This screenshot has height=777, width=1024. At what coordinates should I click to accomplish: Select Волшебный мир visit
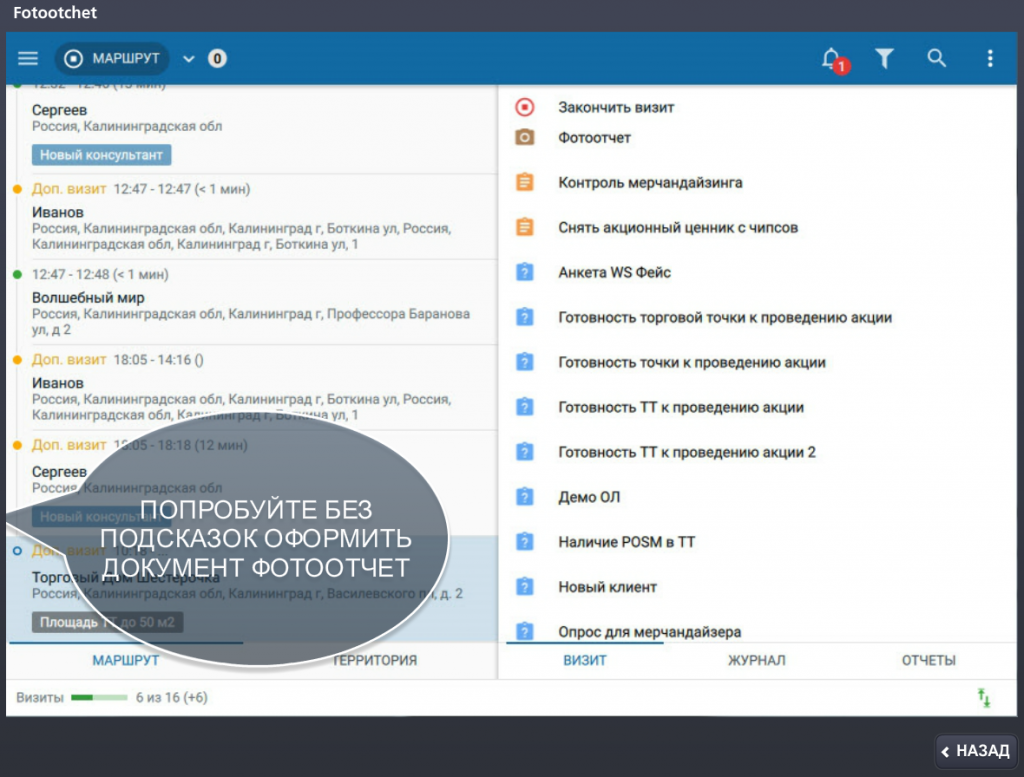252,302
